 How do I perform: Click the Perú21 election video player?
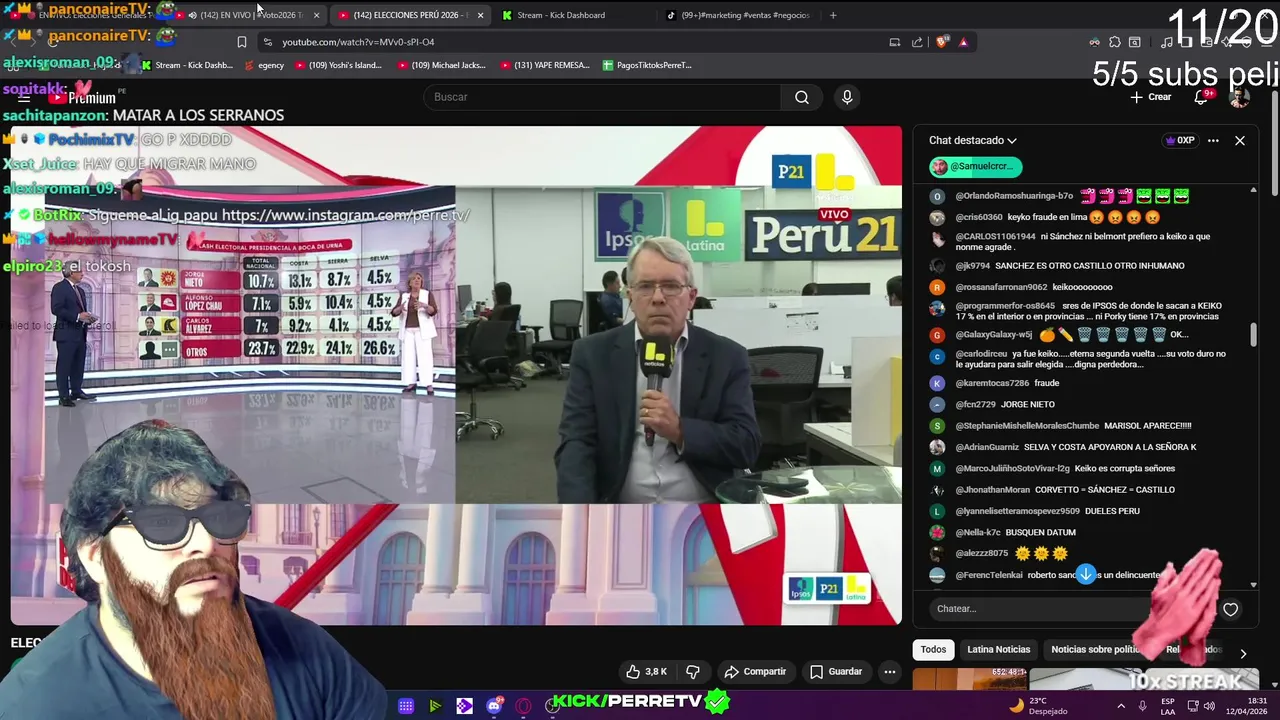[x=456, y=375]
